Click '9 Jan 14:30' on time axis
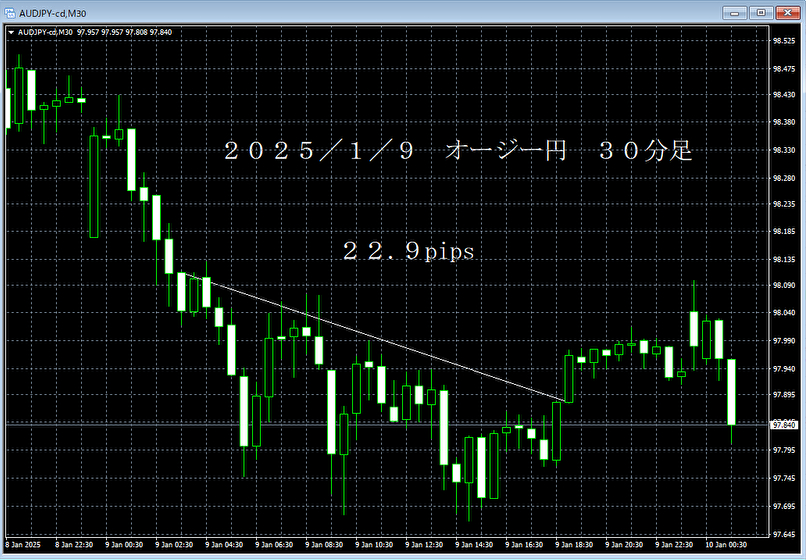Viewport: 806px width, 560px height. coord(472,545)
